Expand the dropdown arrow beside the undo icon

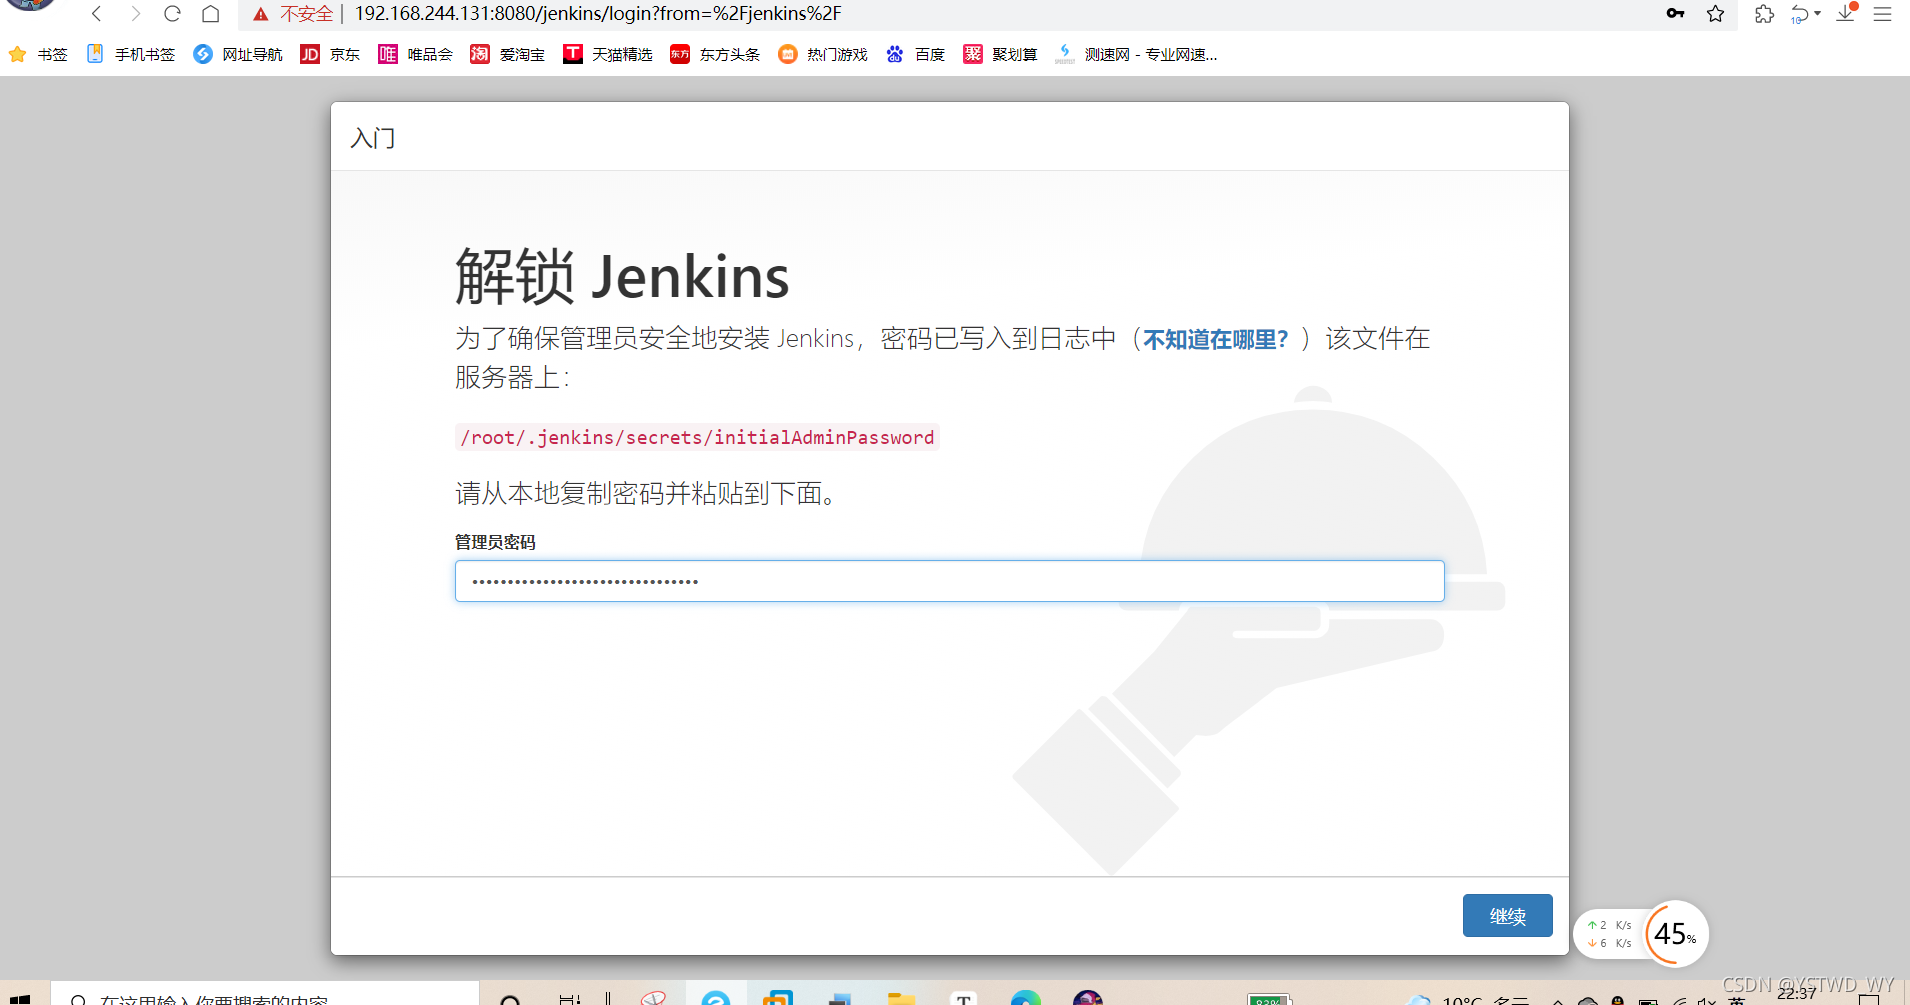click(1817, 14)
